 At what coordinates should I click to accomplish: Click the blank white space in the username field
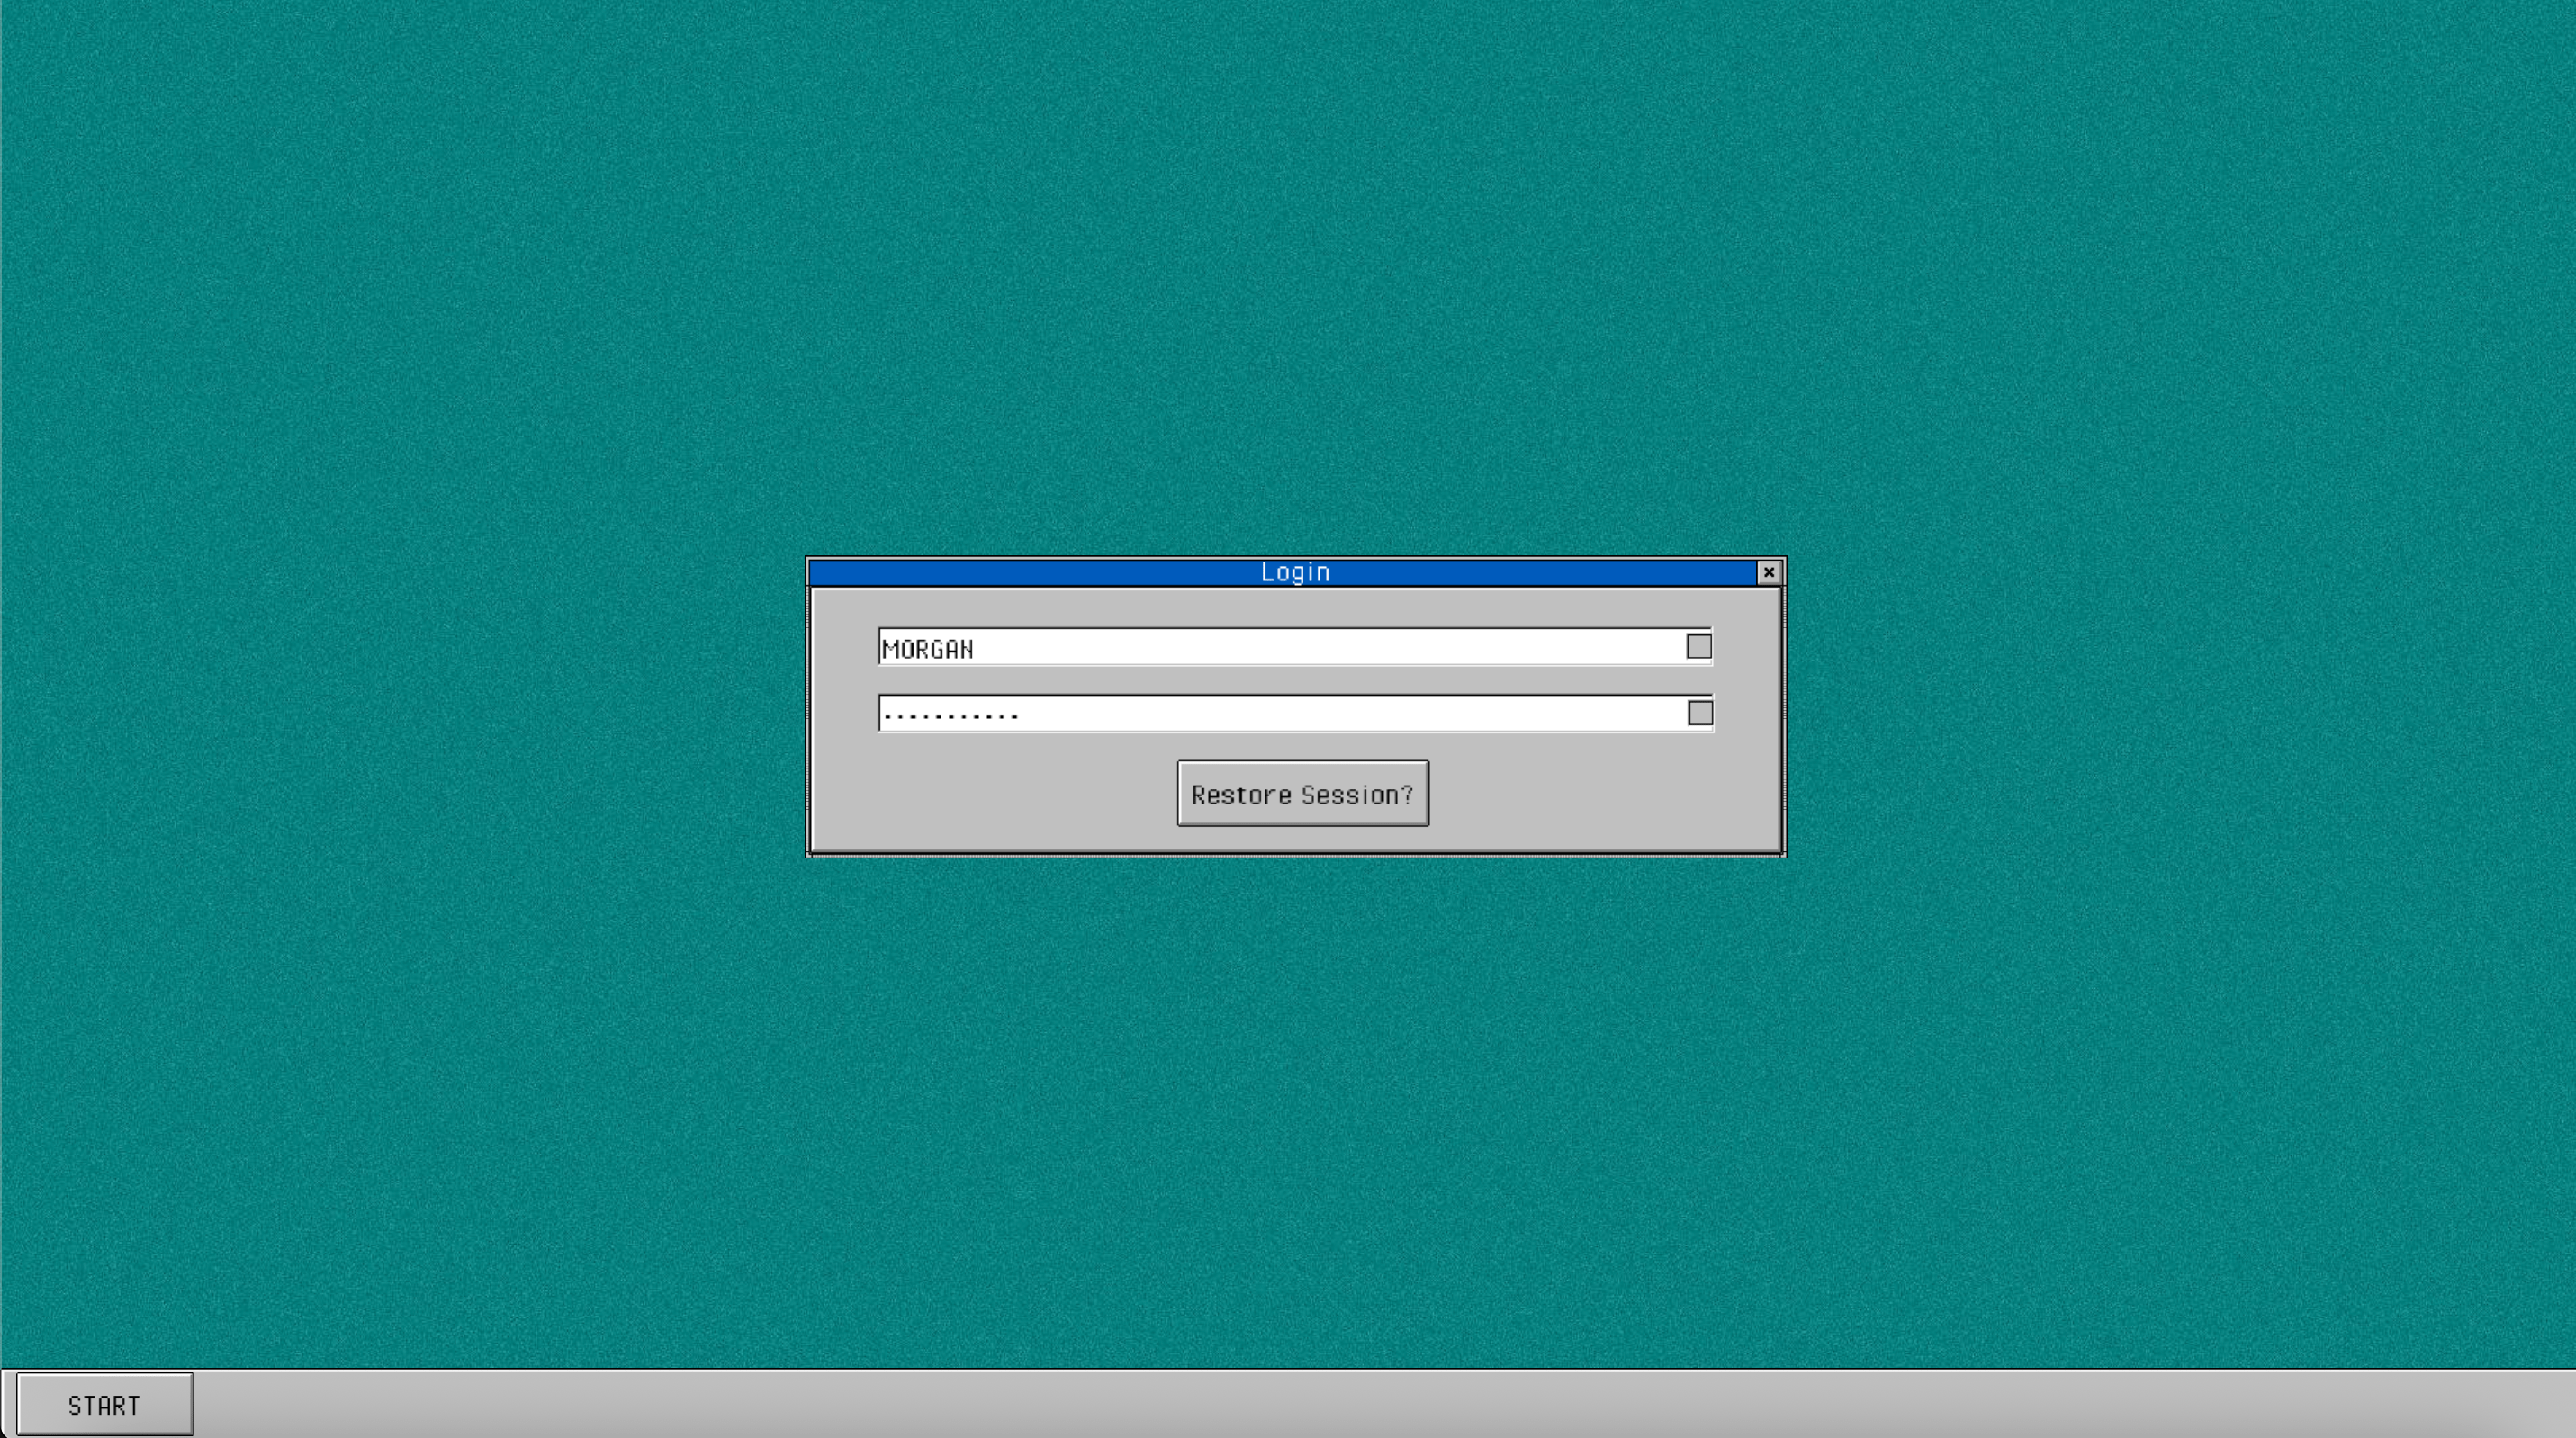(x=1400, y=647)
